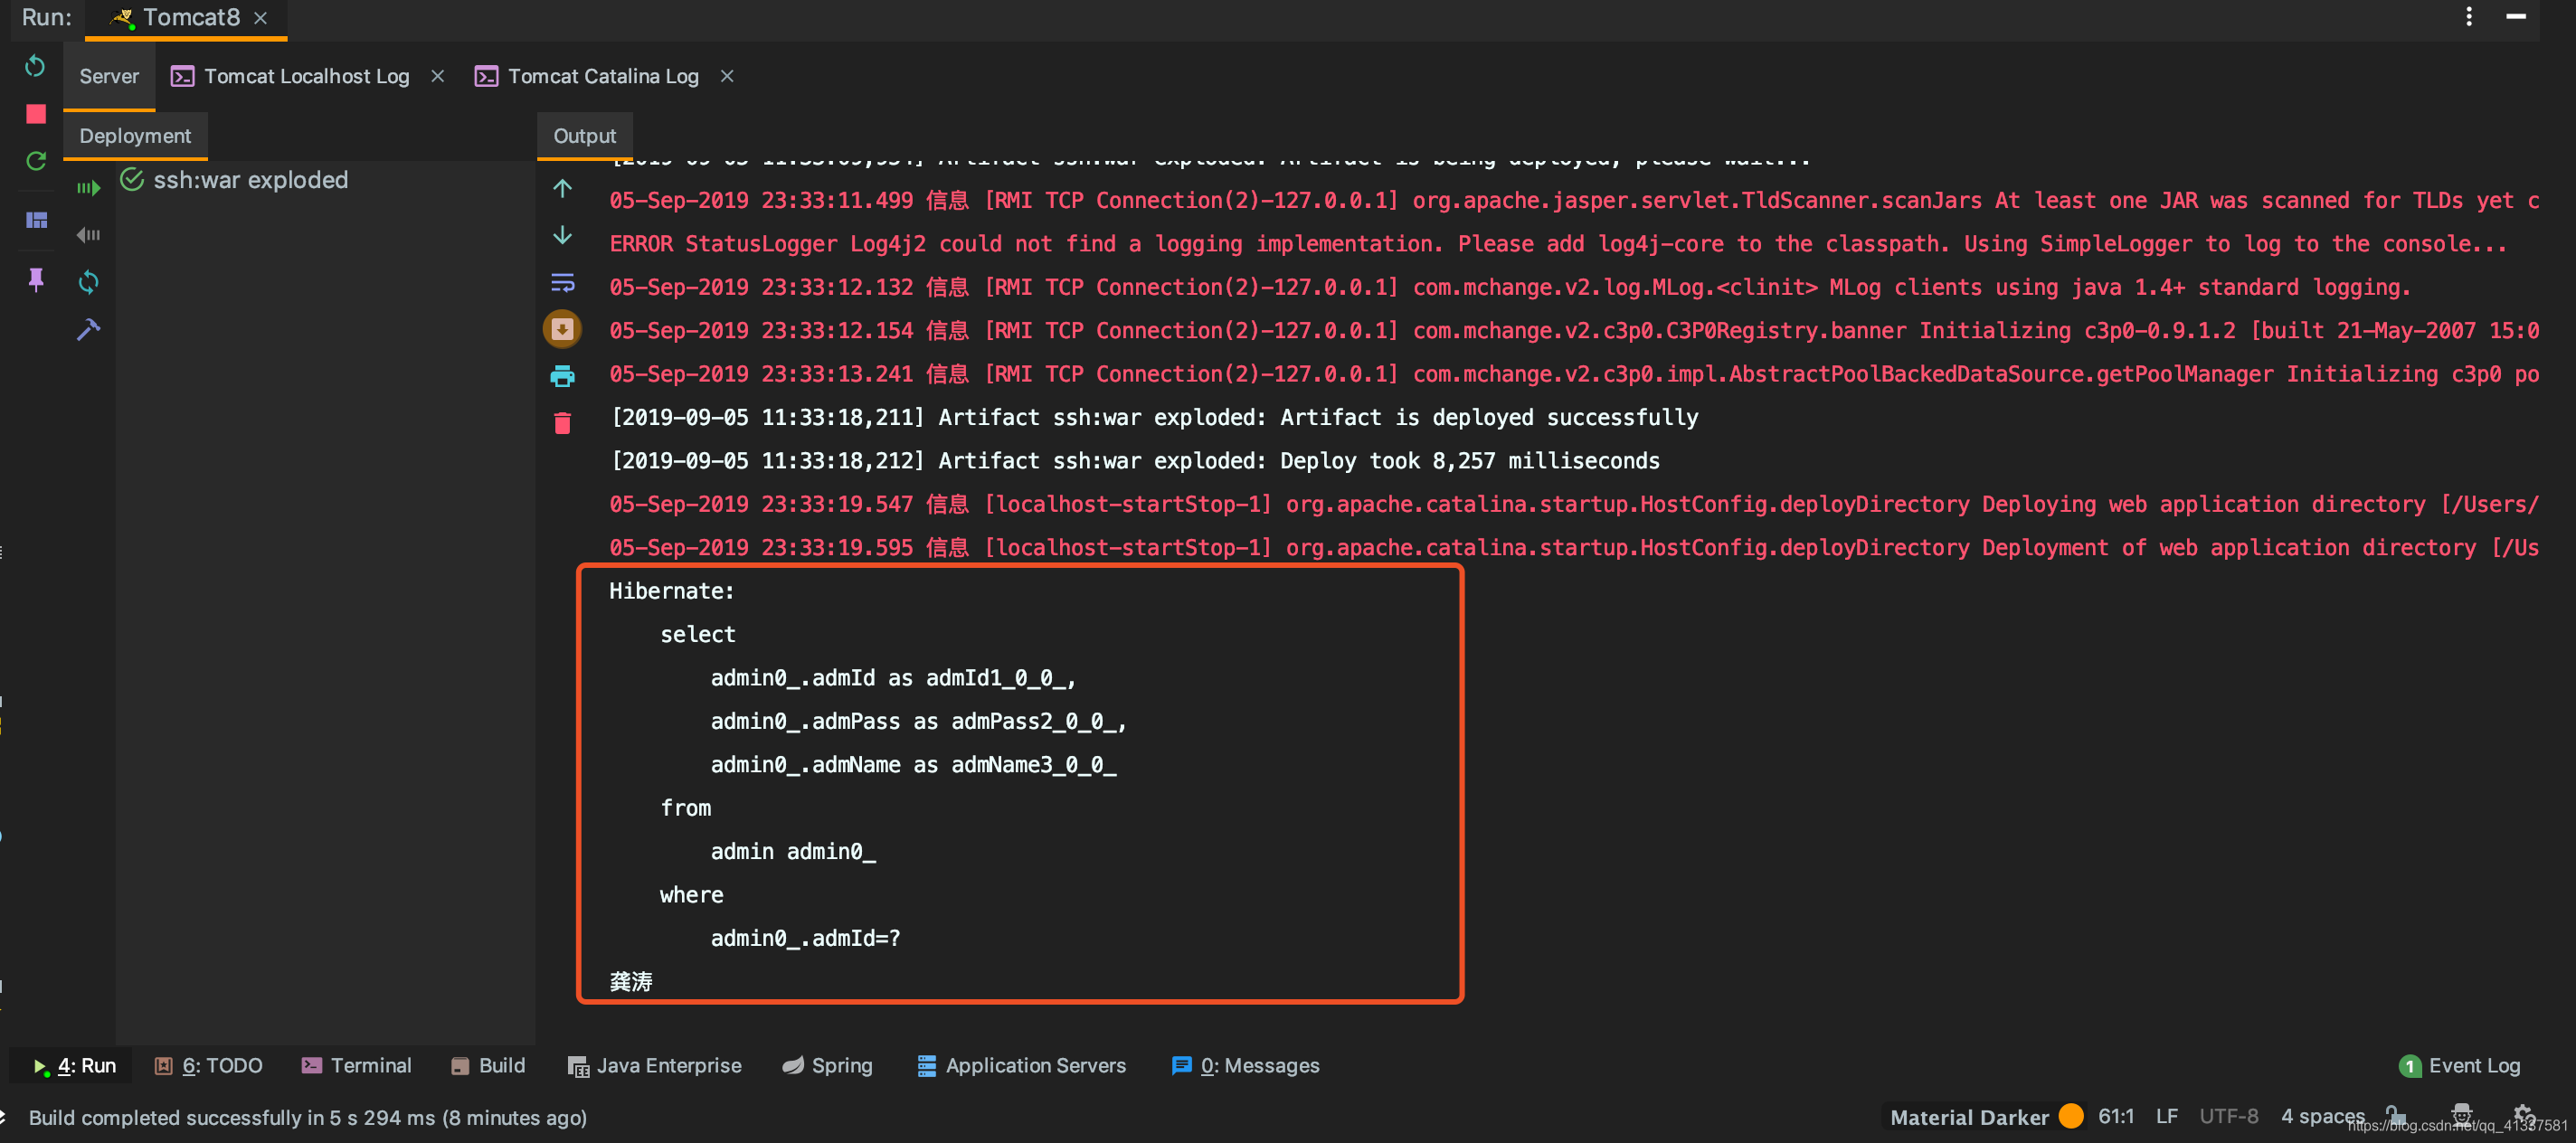Switch to the Server tab
2576x1143 pixels.
tap(109, 76)
